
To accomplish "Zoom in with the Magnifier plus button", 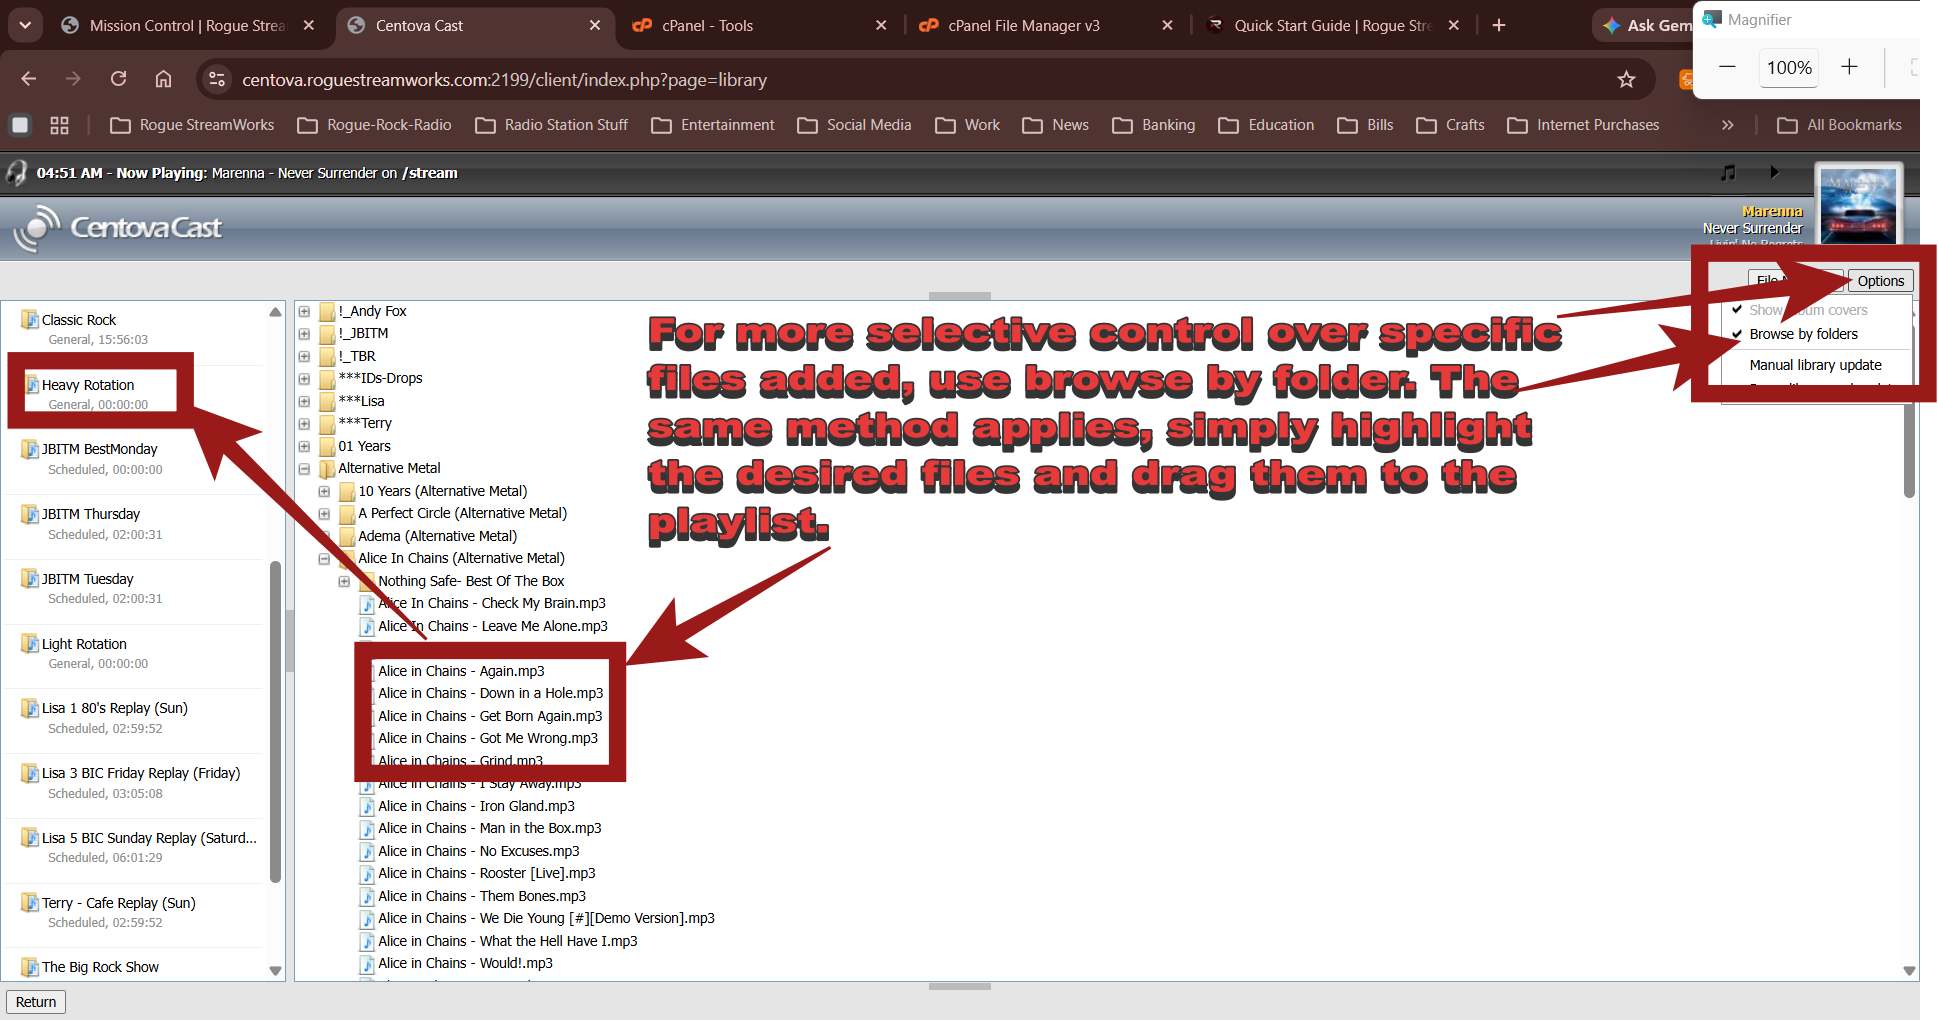I will (1849, 67).
